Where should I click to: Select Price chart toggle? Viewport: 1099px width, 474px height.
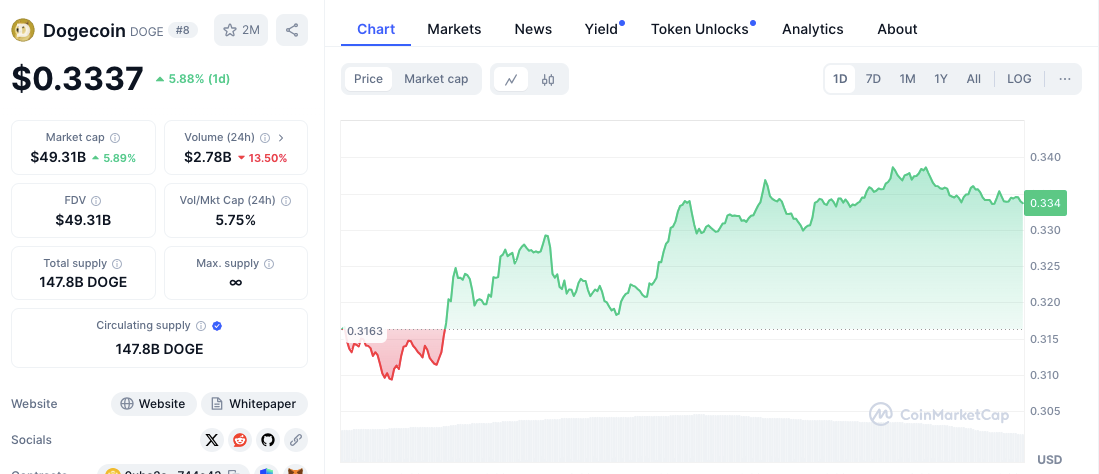369,79
